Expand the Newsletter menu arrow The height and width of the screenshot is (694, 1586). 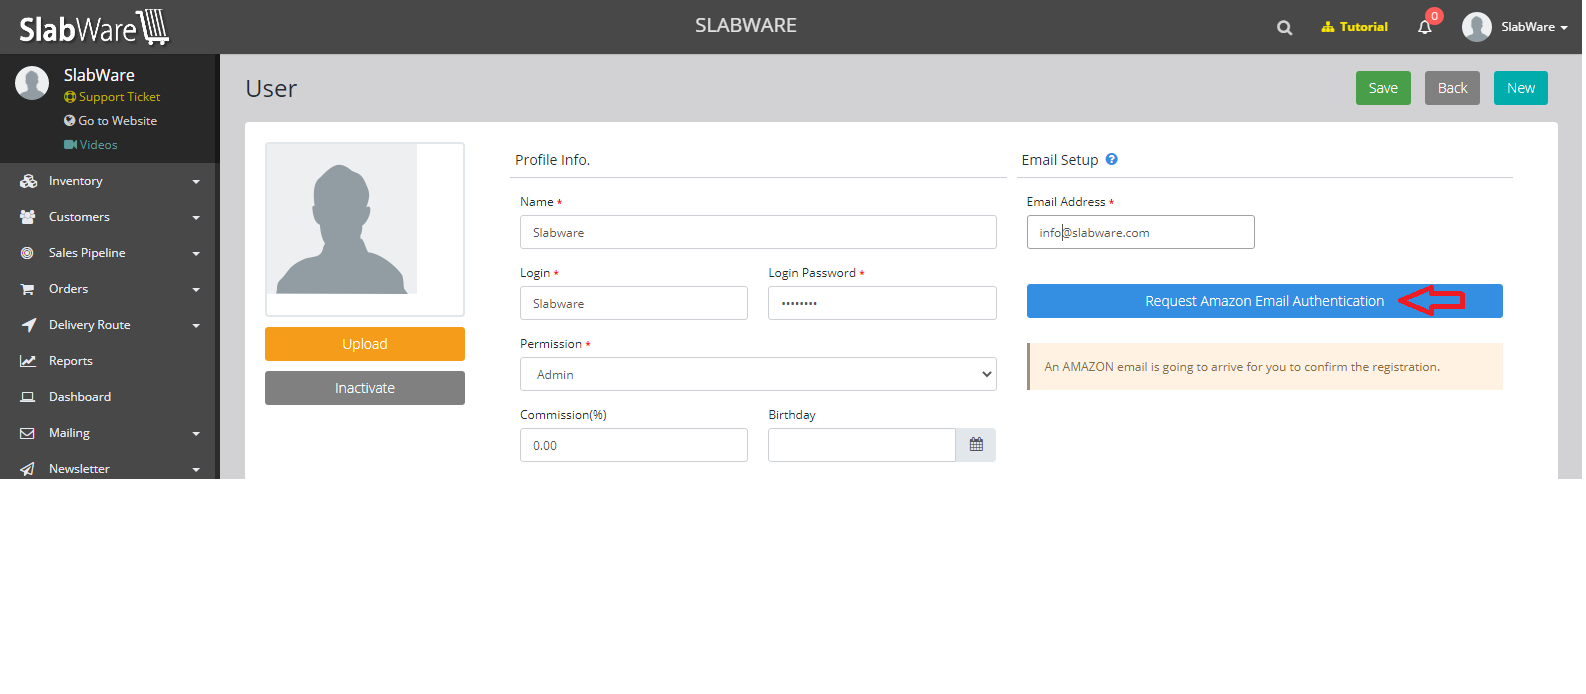pyautogui.click(x=196, y=470)
